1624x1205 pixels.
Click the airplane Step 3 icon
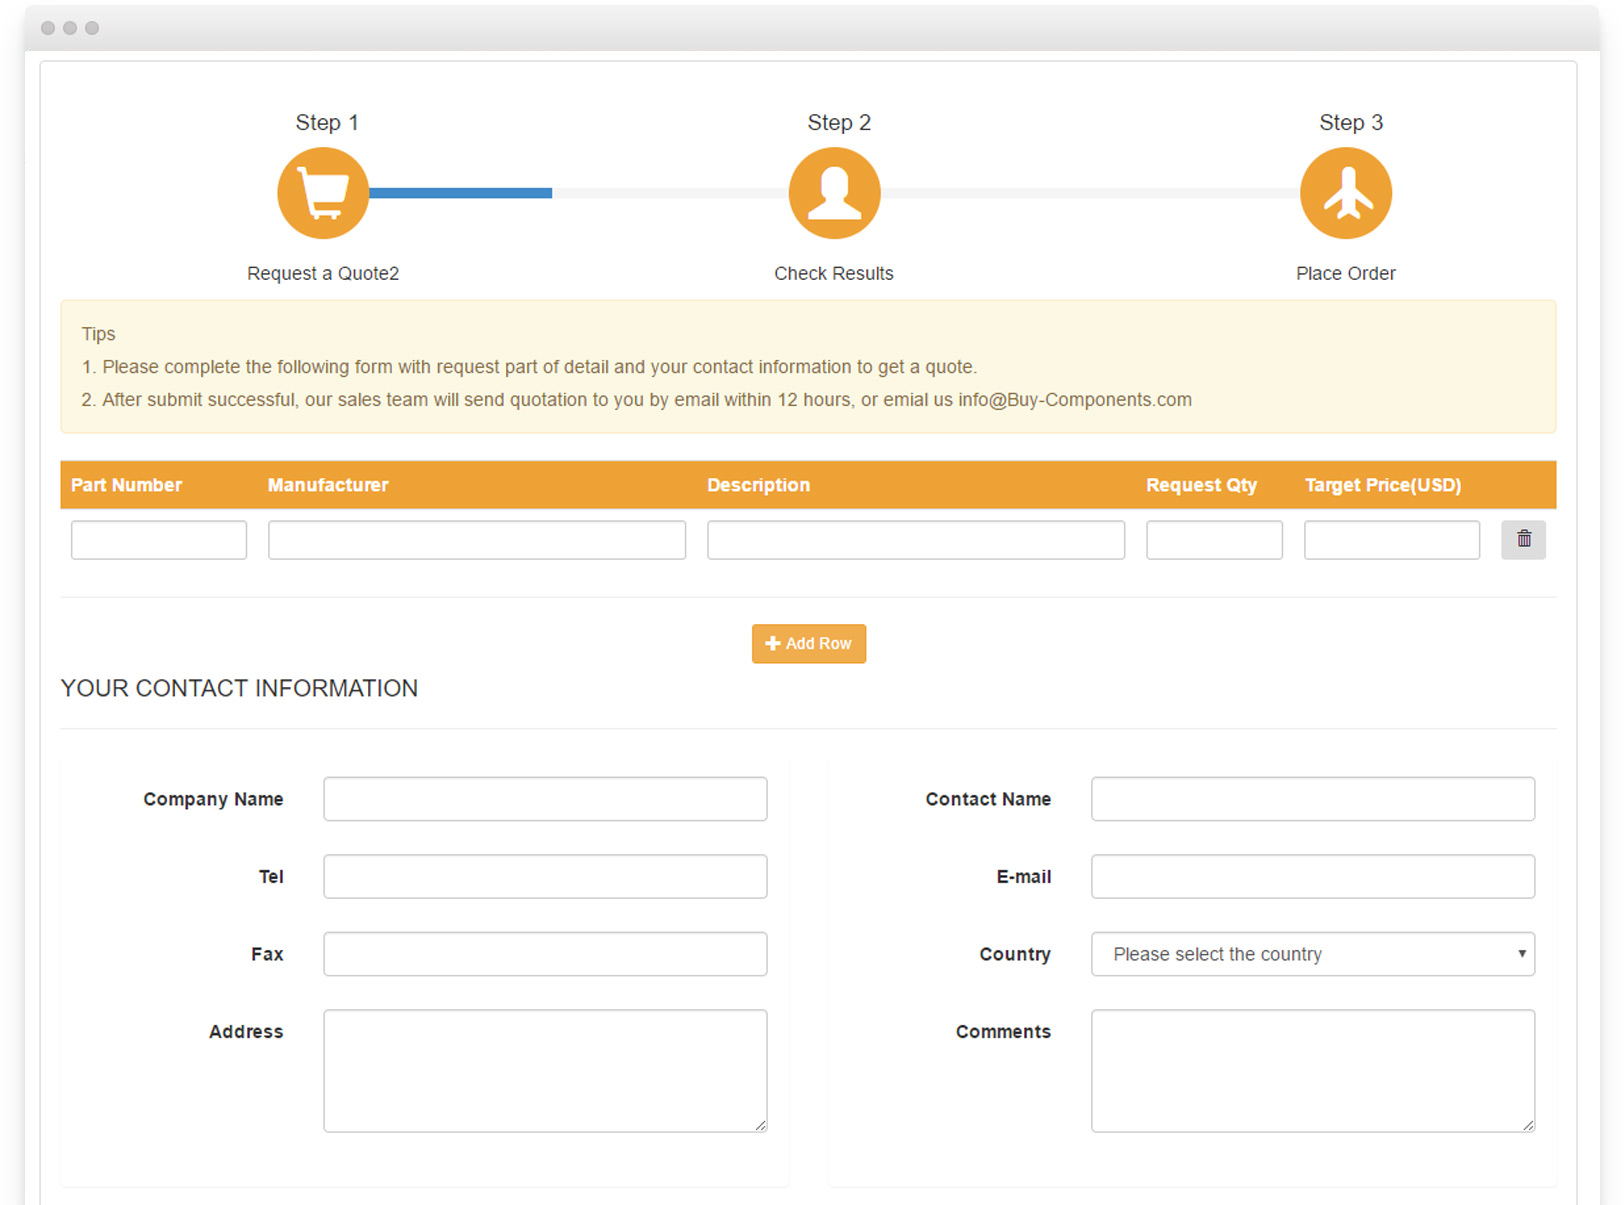coord(1346,193)
